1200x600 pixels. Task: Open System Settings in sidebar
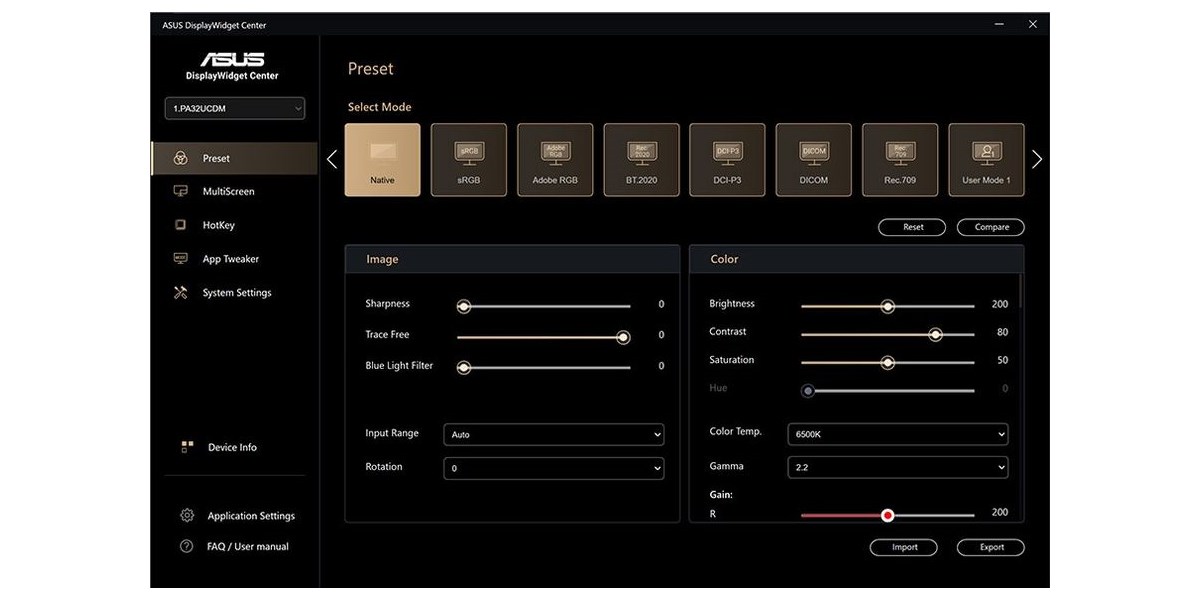click(234, 293)
